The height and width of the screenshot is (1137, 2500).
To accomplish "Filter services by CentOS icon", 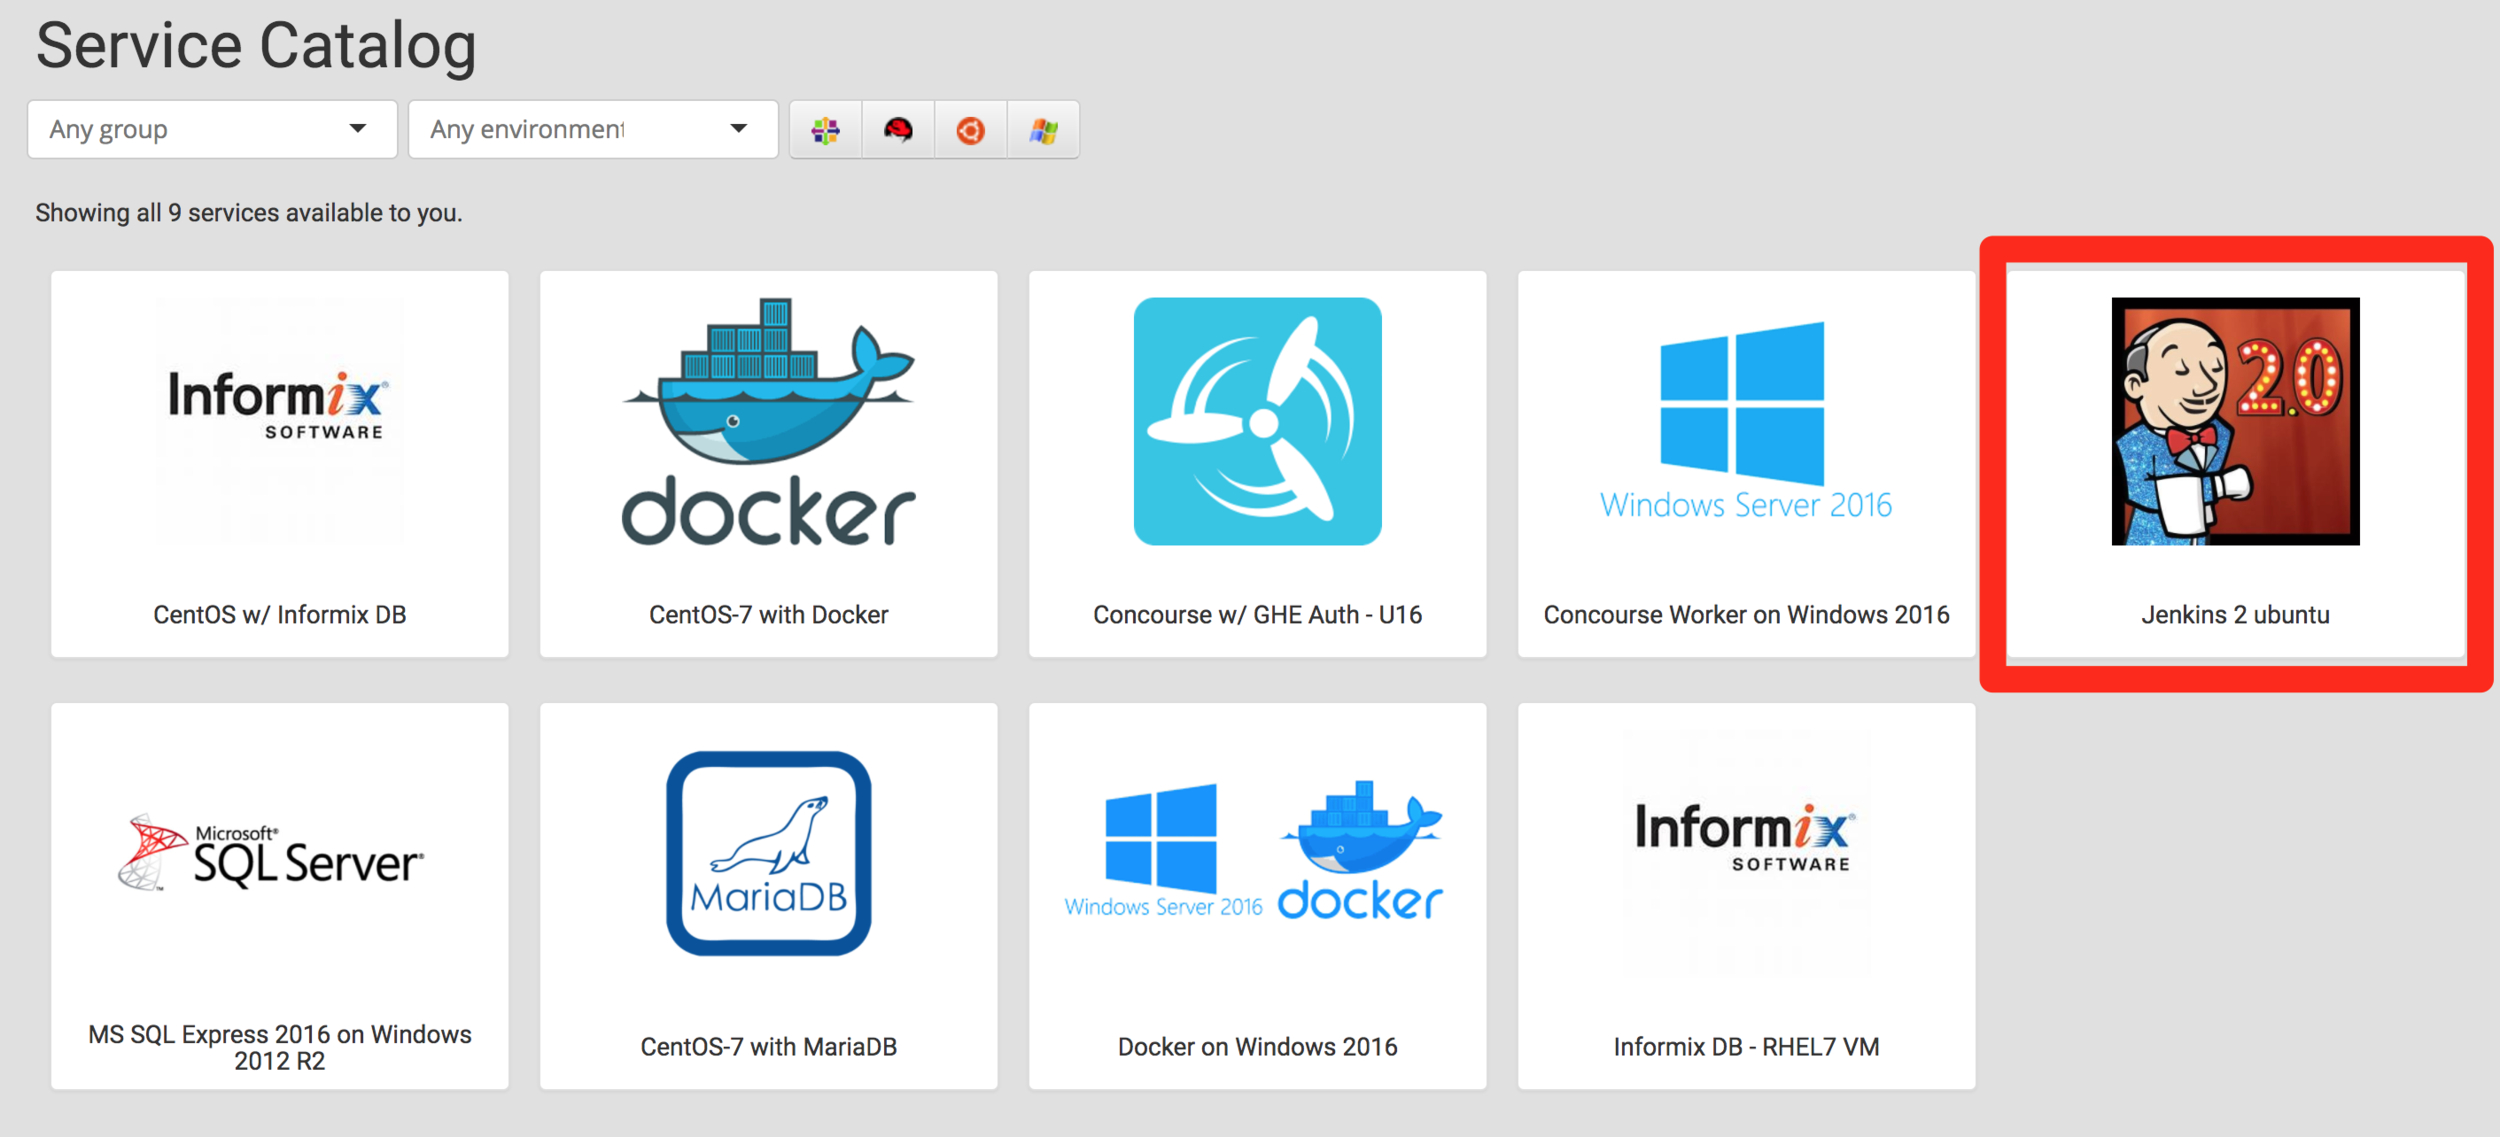I will point(825,130).
